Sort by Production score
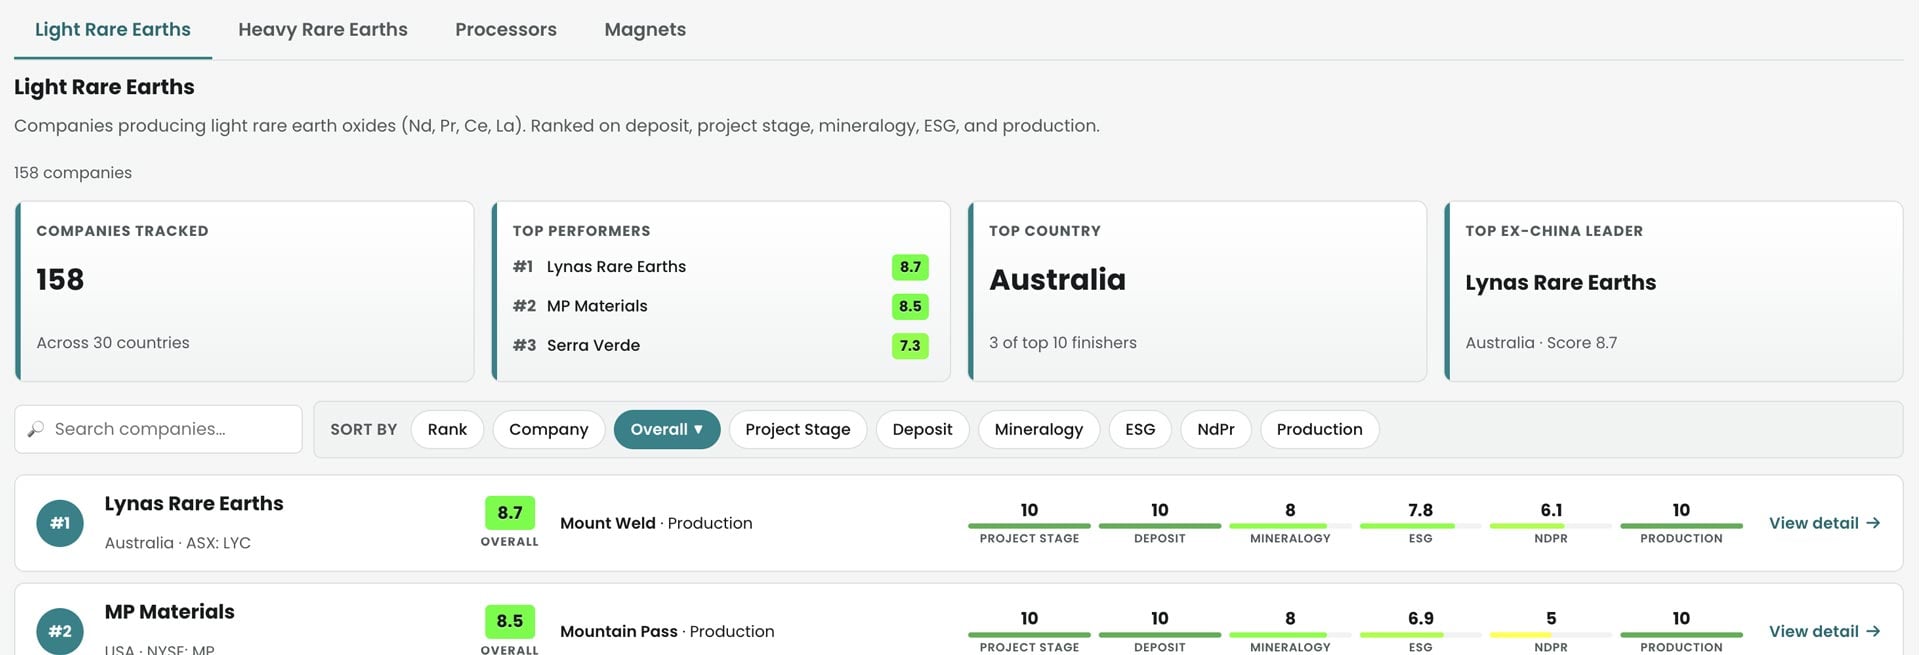The image size is (1920, 655). 1319,429
